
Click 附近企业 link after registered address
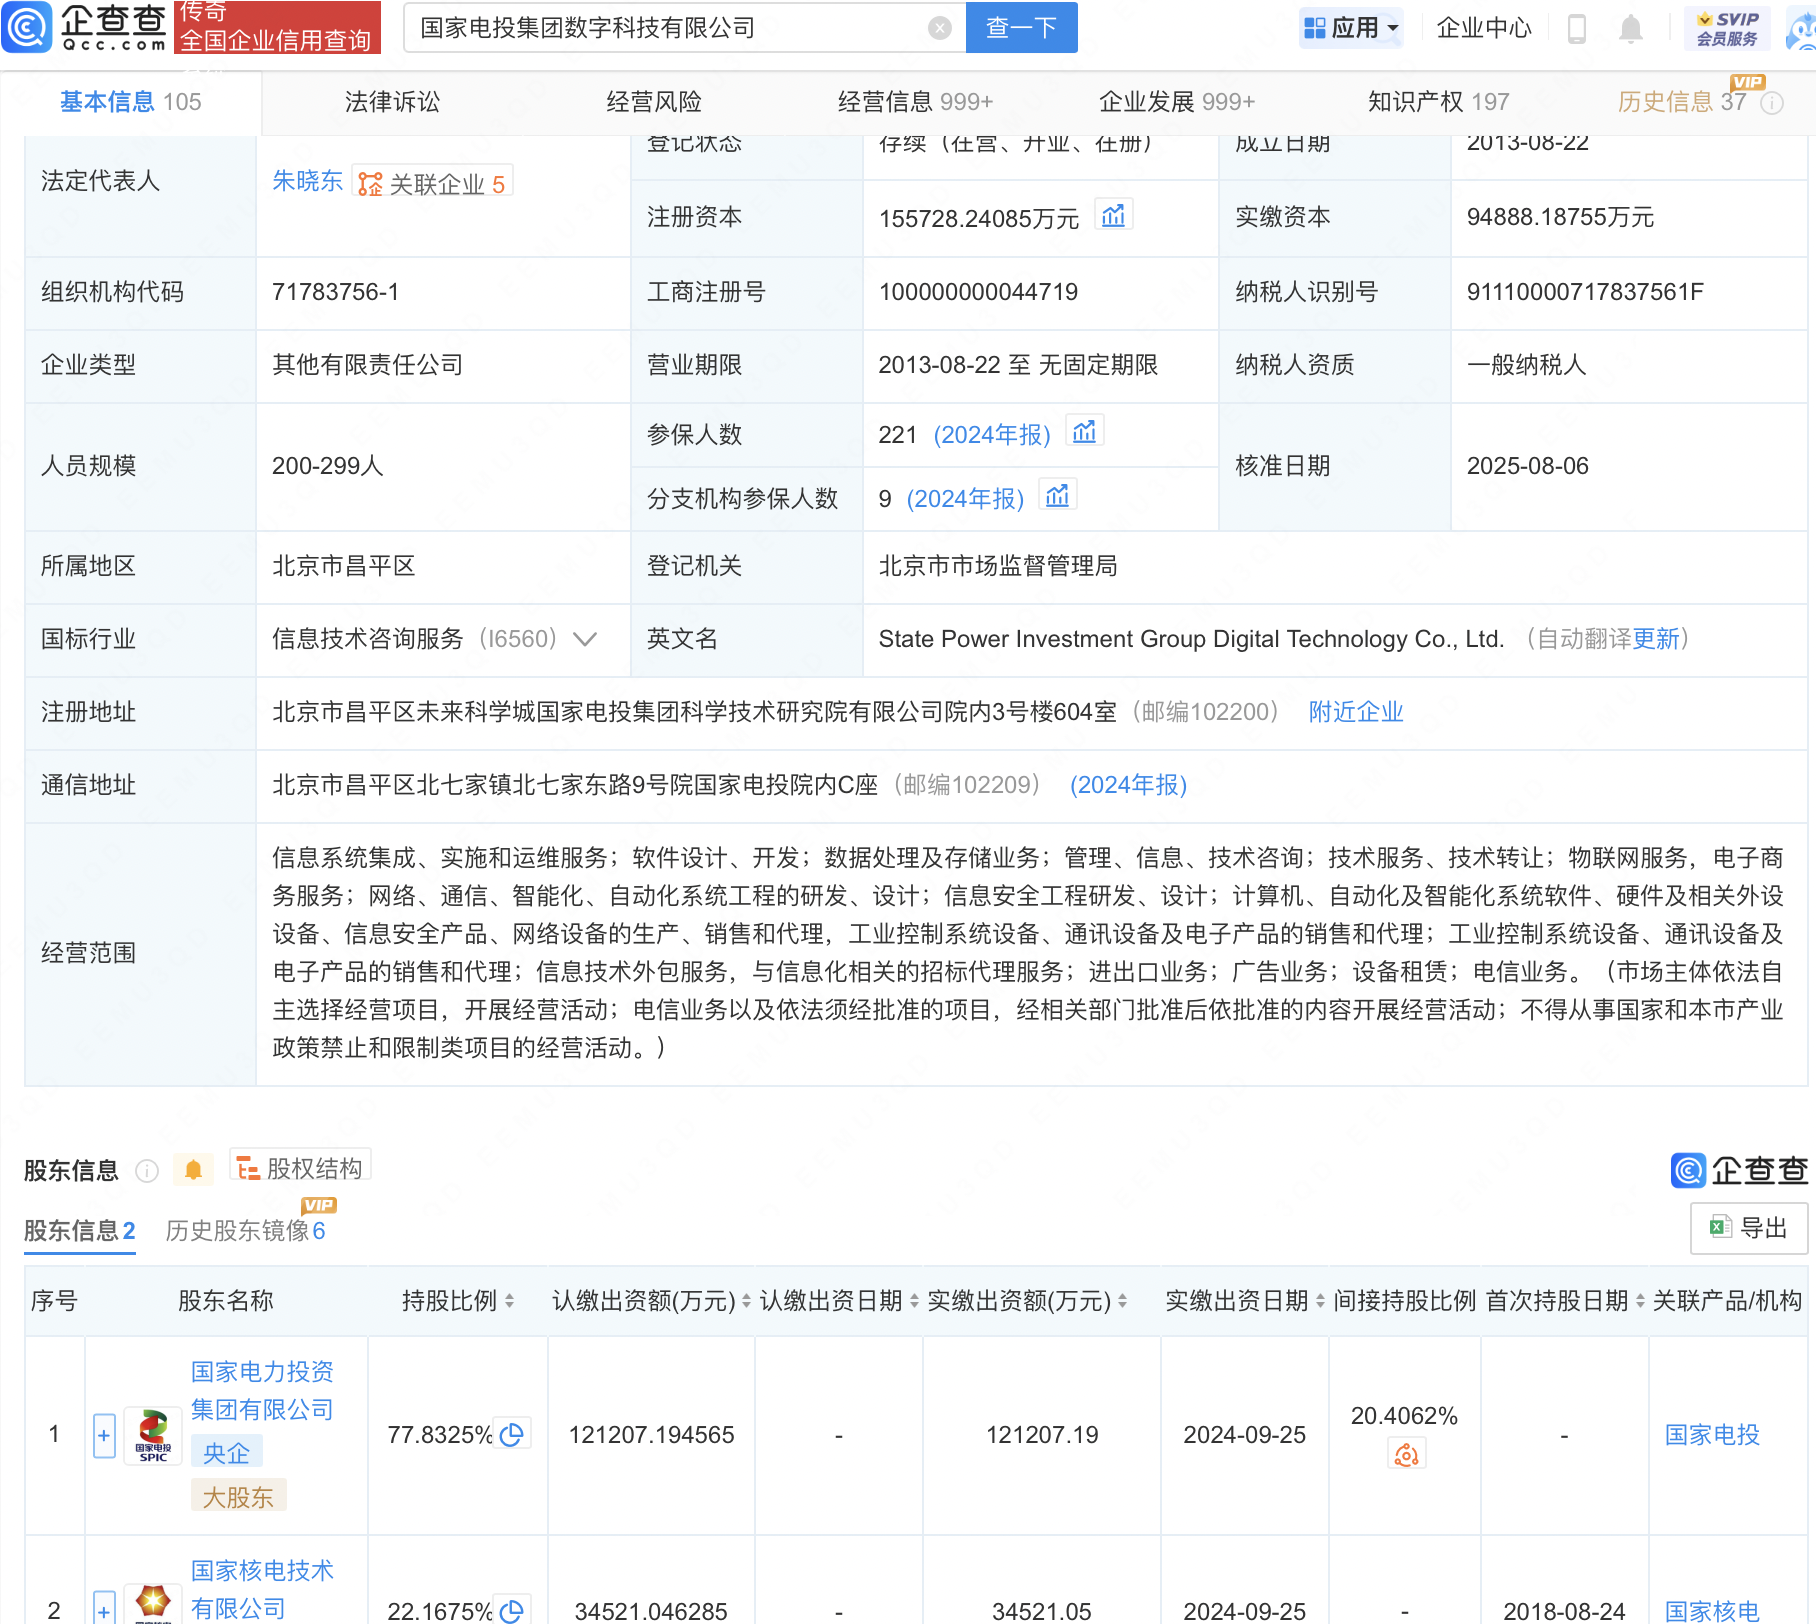click(1356, 712)
